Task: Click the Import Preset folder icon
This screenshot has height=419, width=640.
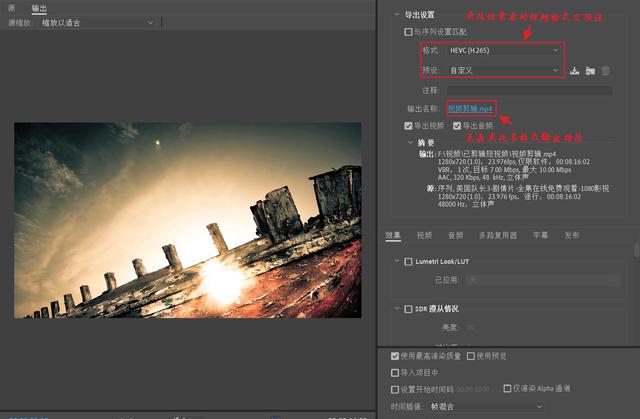Action: [x=590, y=71]
